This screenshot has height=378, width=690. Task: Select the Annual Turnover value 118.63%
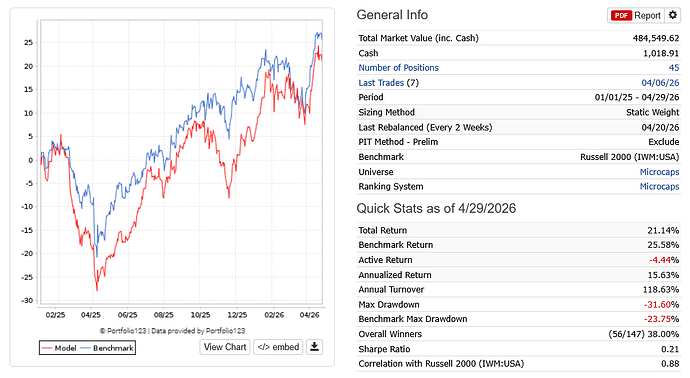point(661,290)
